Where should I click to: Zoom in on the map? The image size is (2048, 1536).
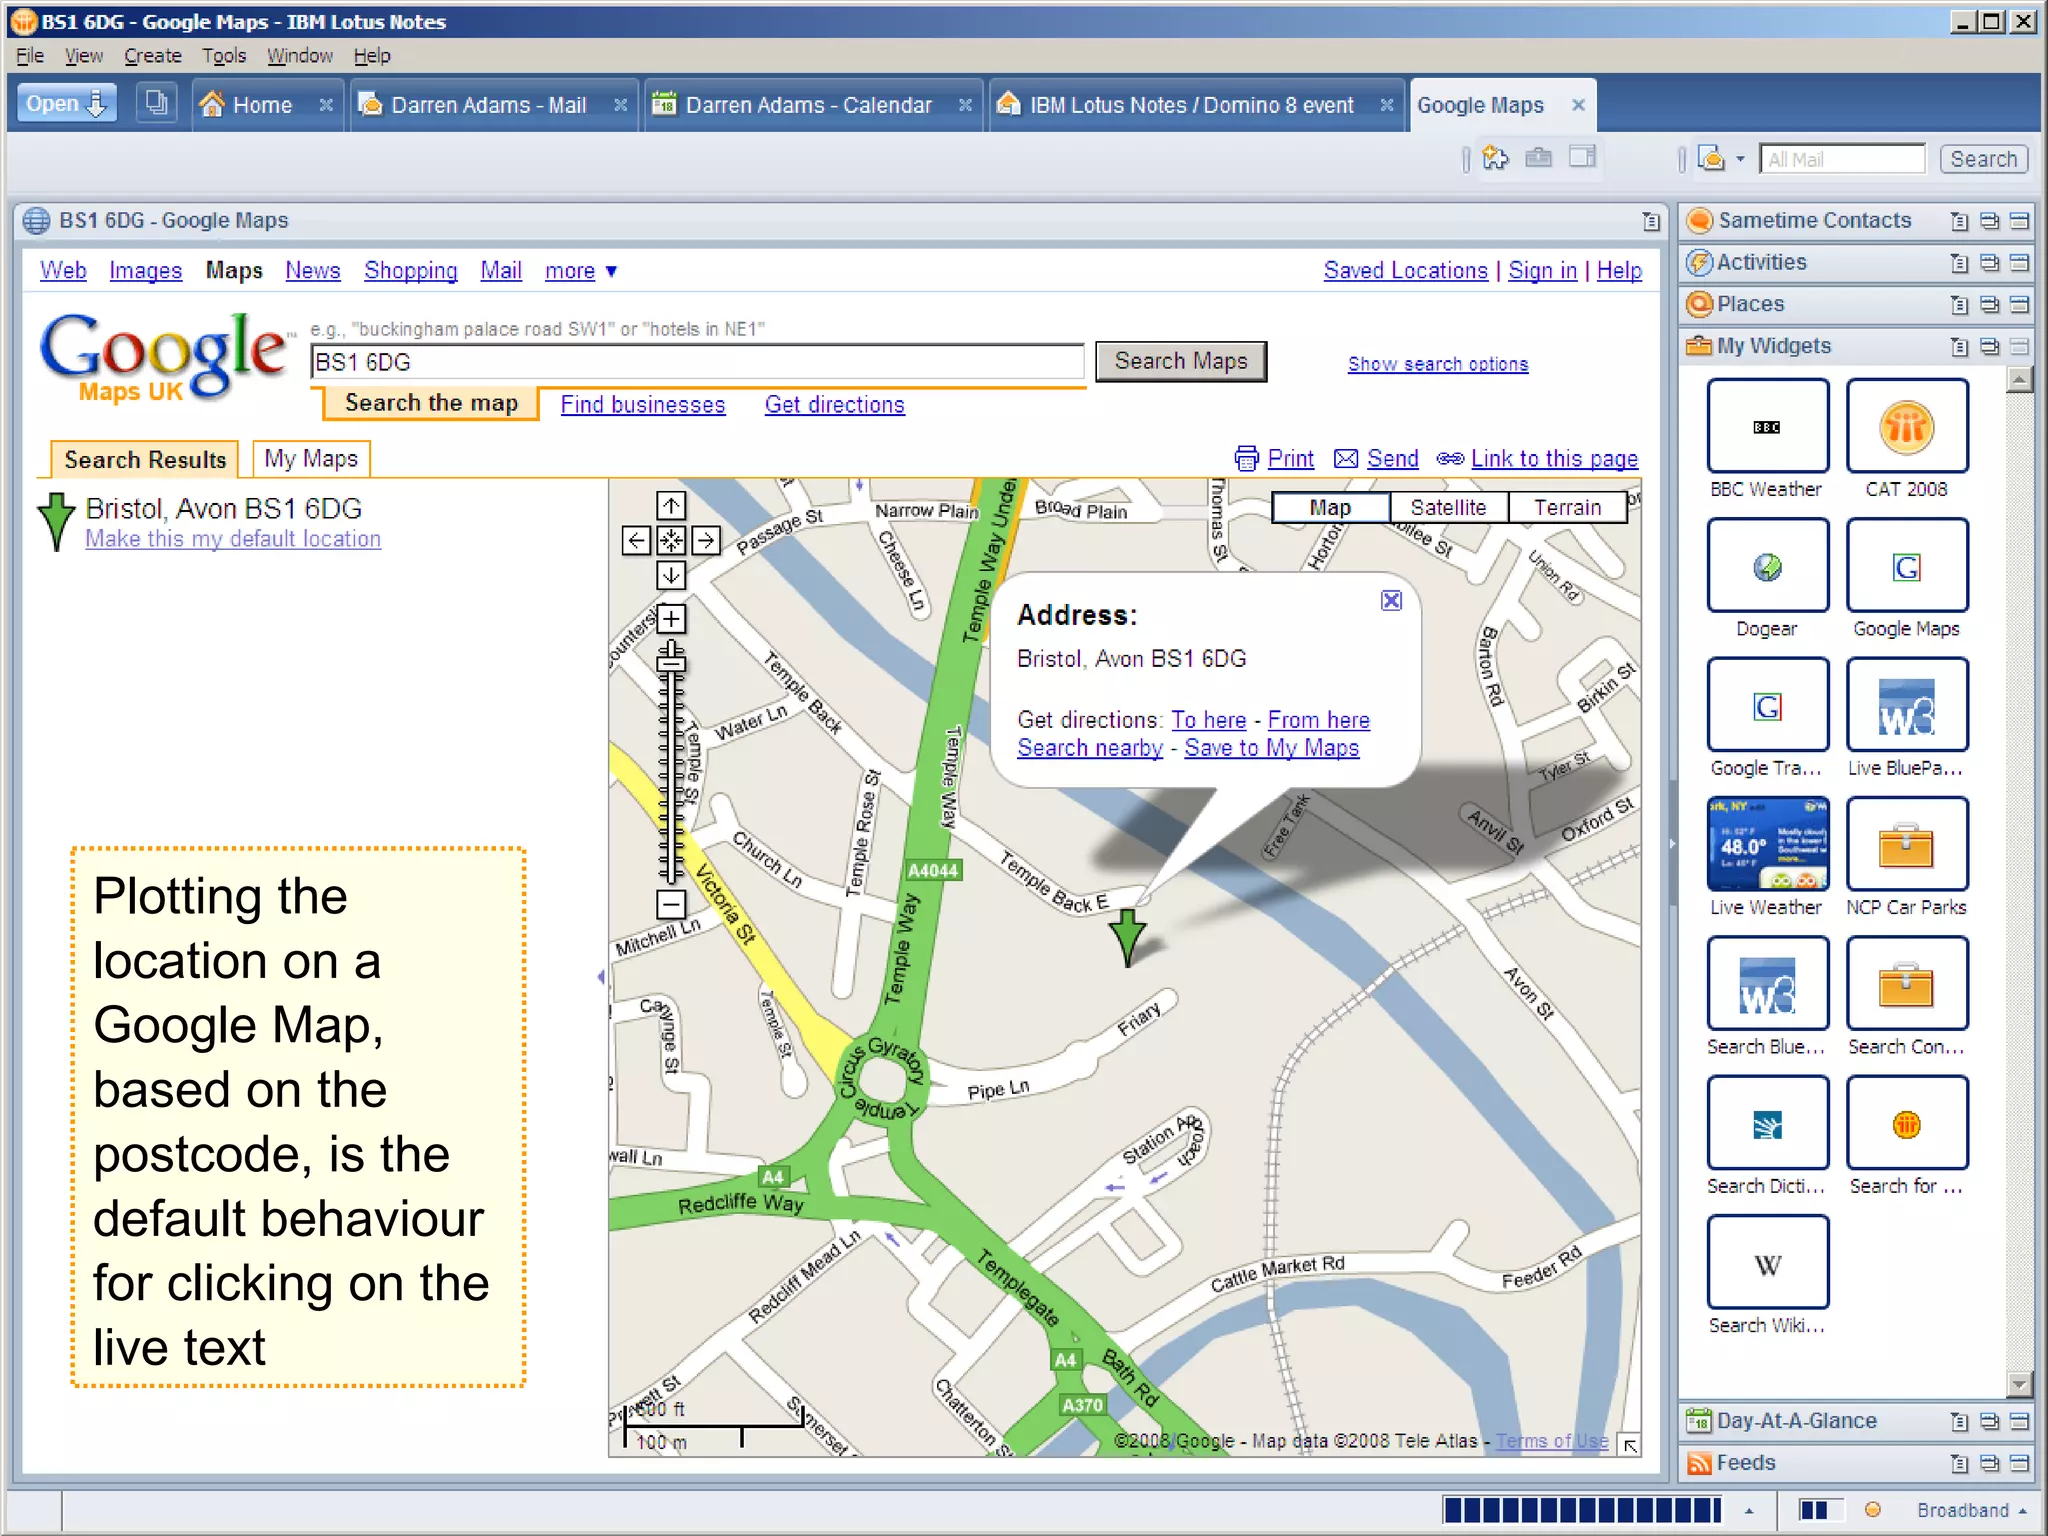(671, 619)
